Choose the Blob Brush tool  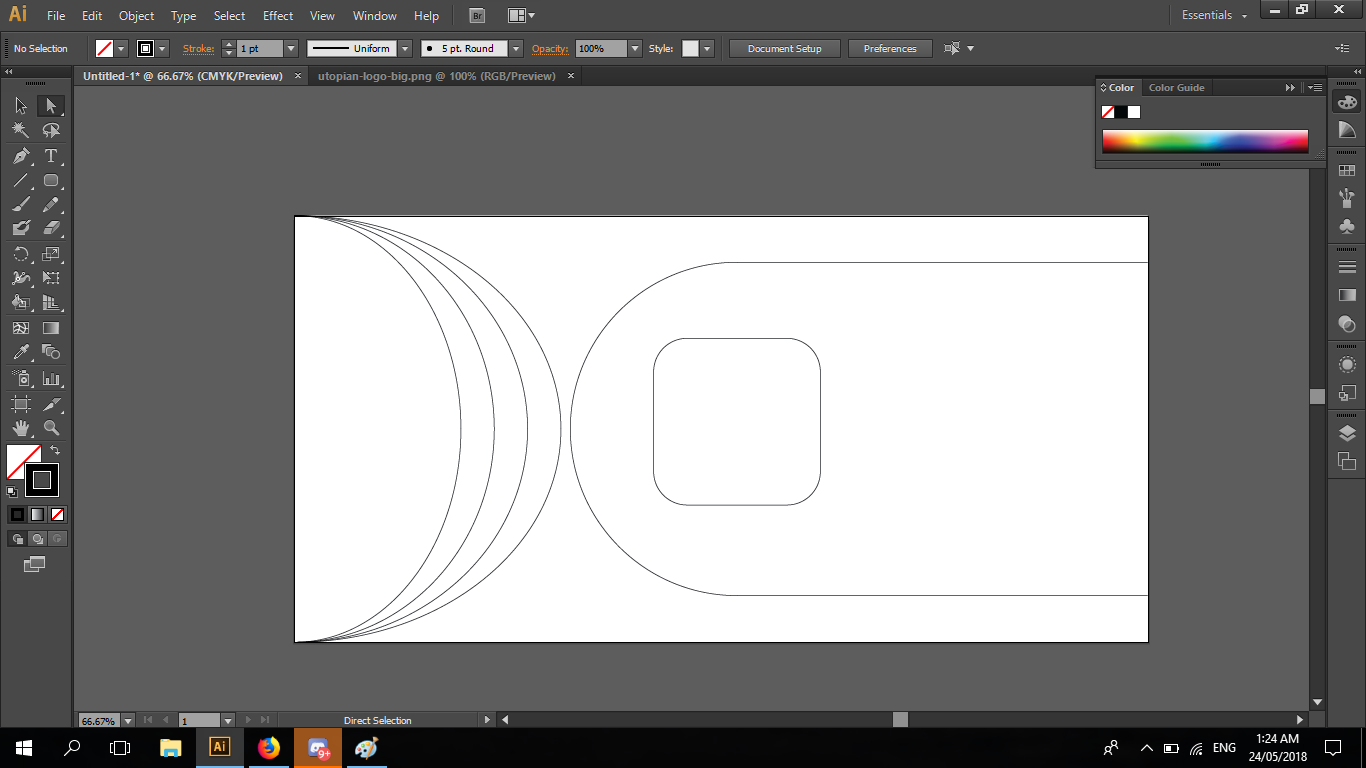[21, 229]
